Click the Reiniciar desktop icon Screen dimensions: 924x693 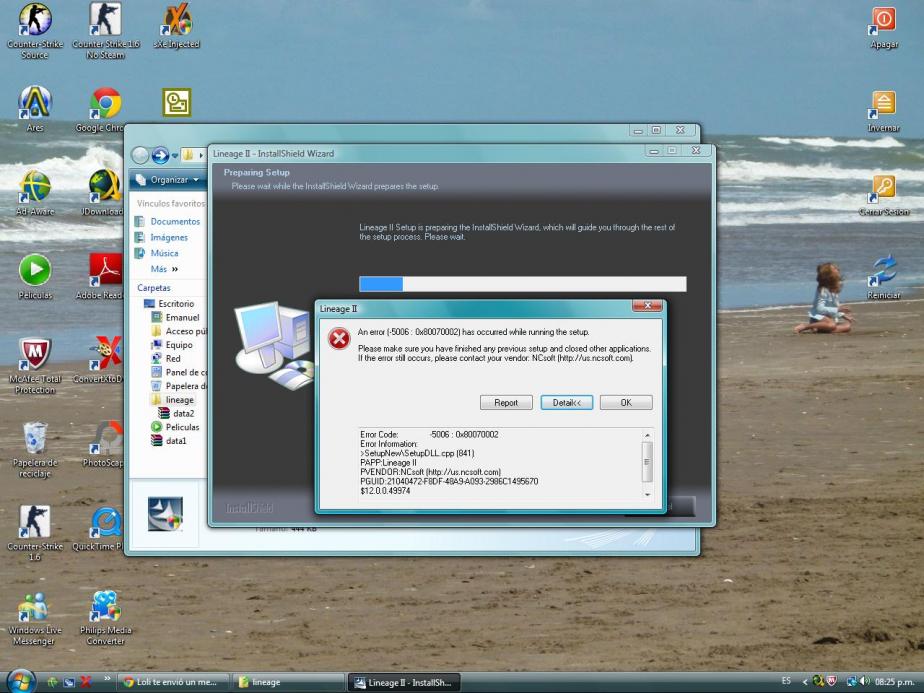[x=883, y=277]
